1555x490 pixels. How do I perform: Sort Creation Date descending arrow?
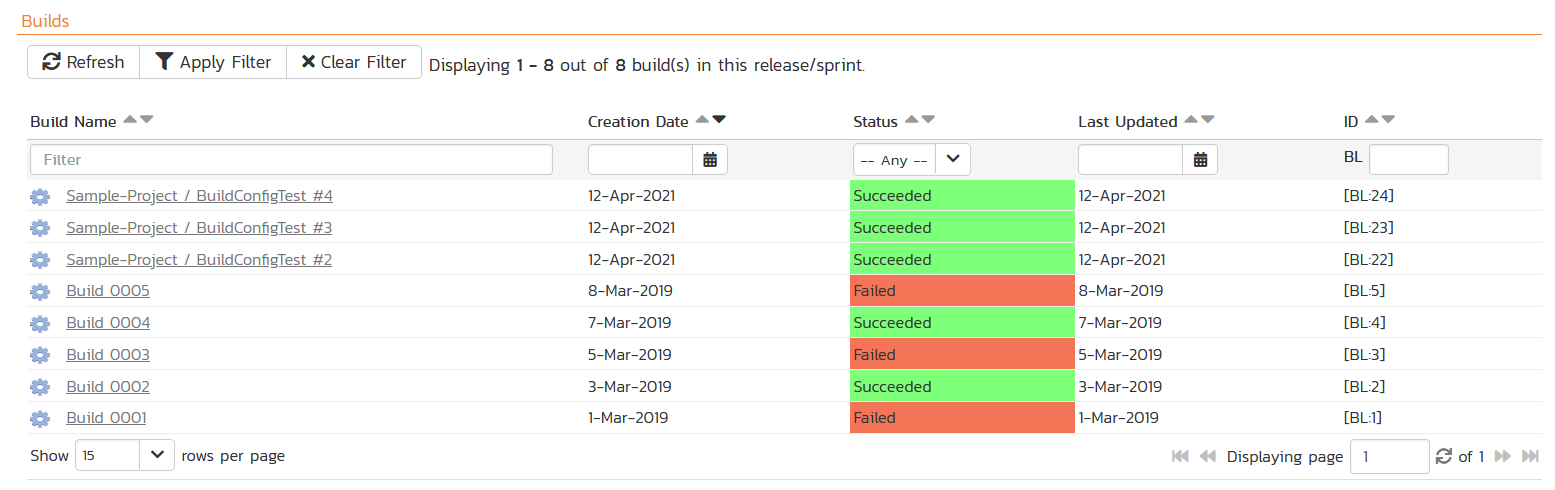tap(719, 120)
